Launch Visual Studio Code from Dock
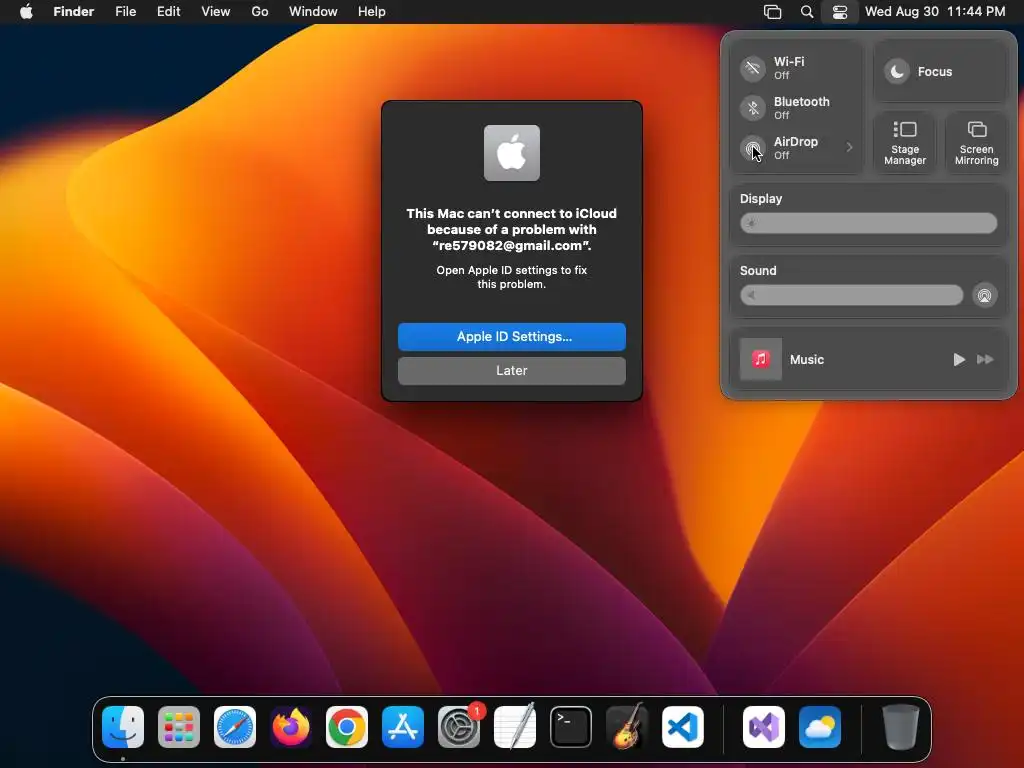 point(683,727)
